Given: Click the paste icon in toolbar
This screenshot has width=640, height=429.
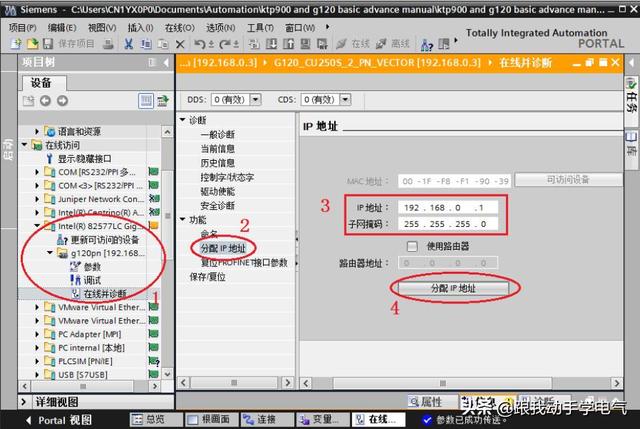Looking at the screenshot, I should (163, 43).
